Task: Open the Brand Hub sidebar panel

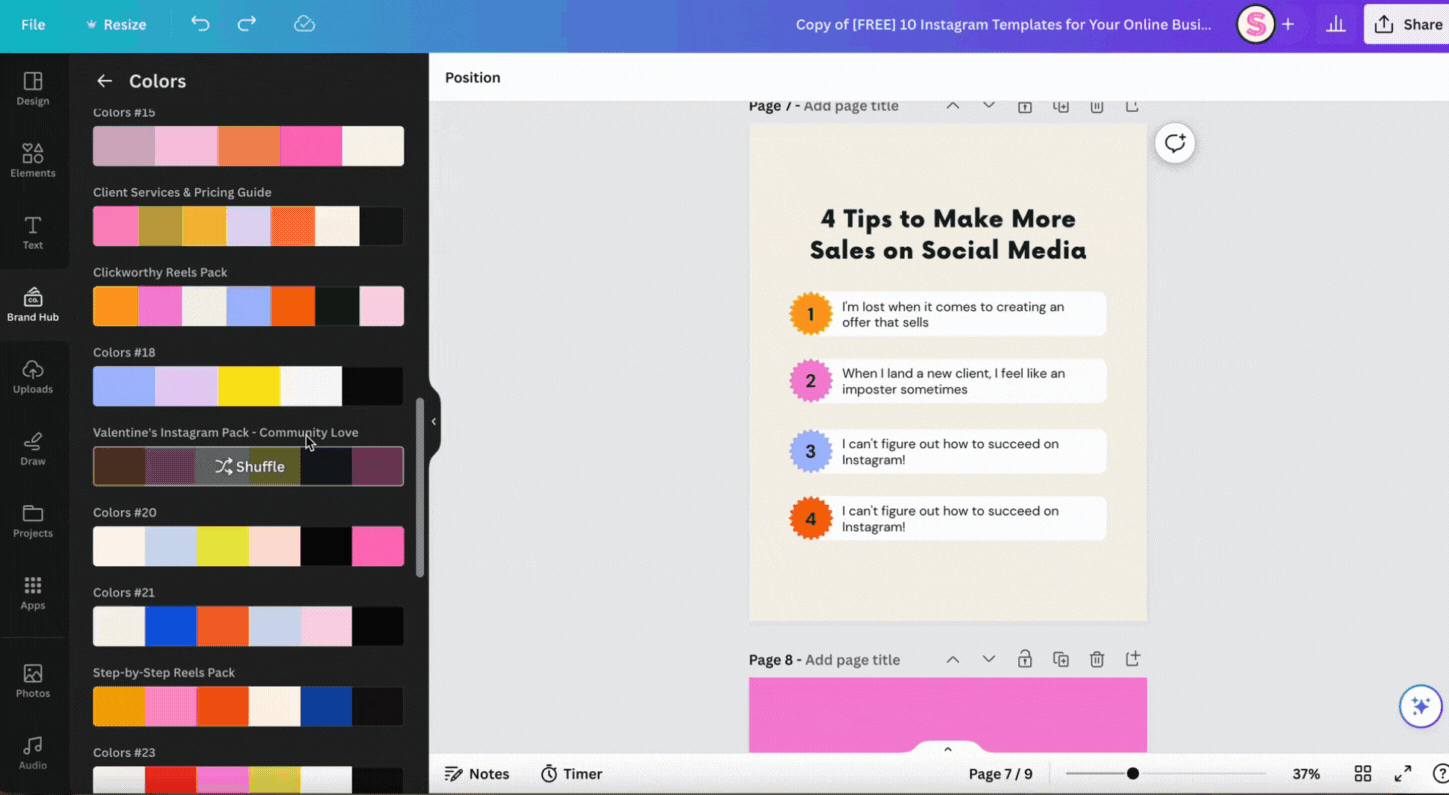Action: [33, 304]
